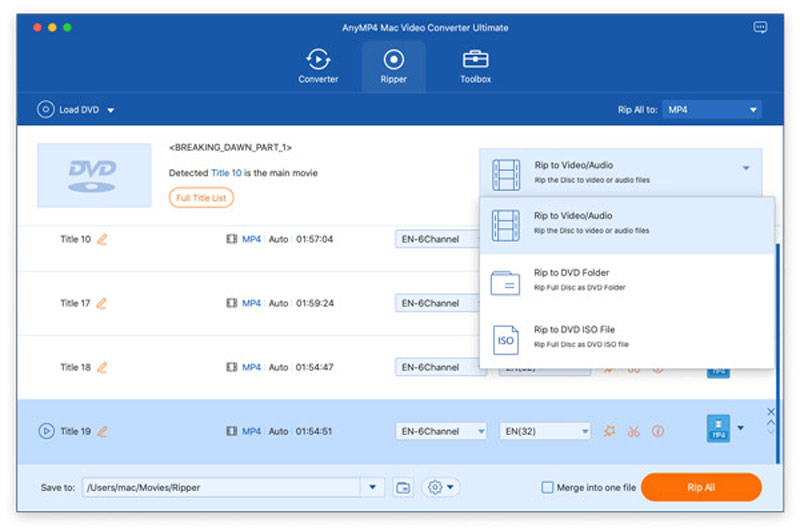The height and width of the screenshot is (531, 800).
Task: Open Title 10 audio track EN-6Channel dropdown
Action: pos(438,239)
